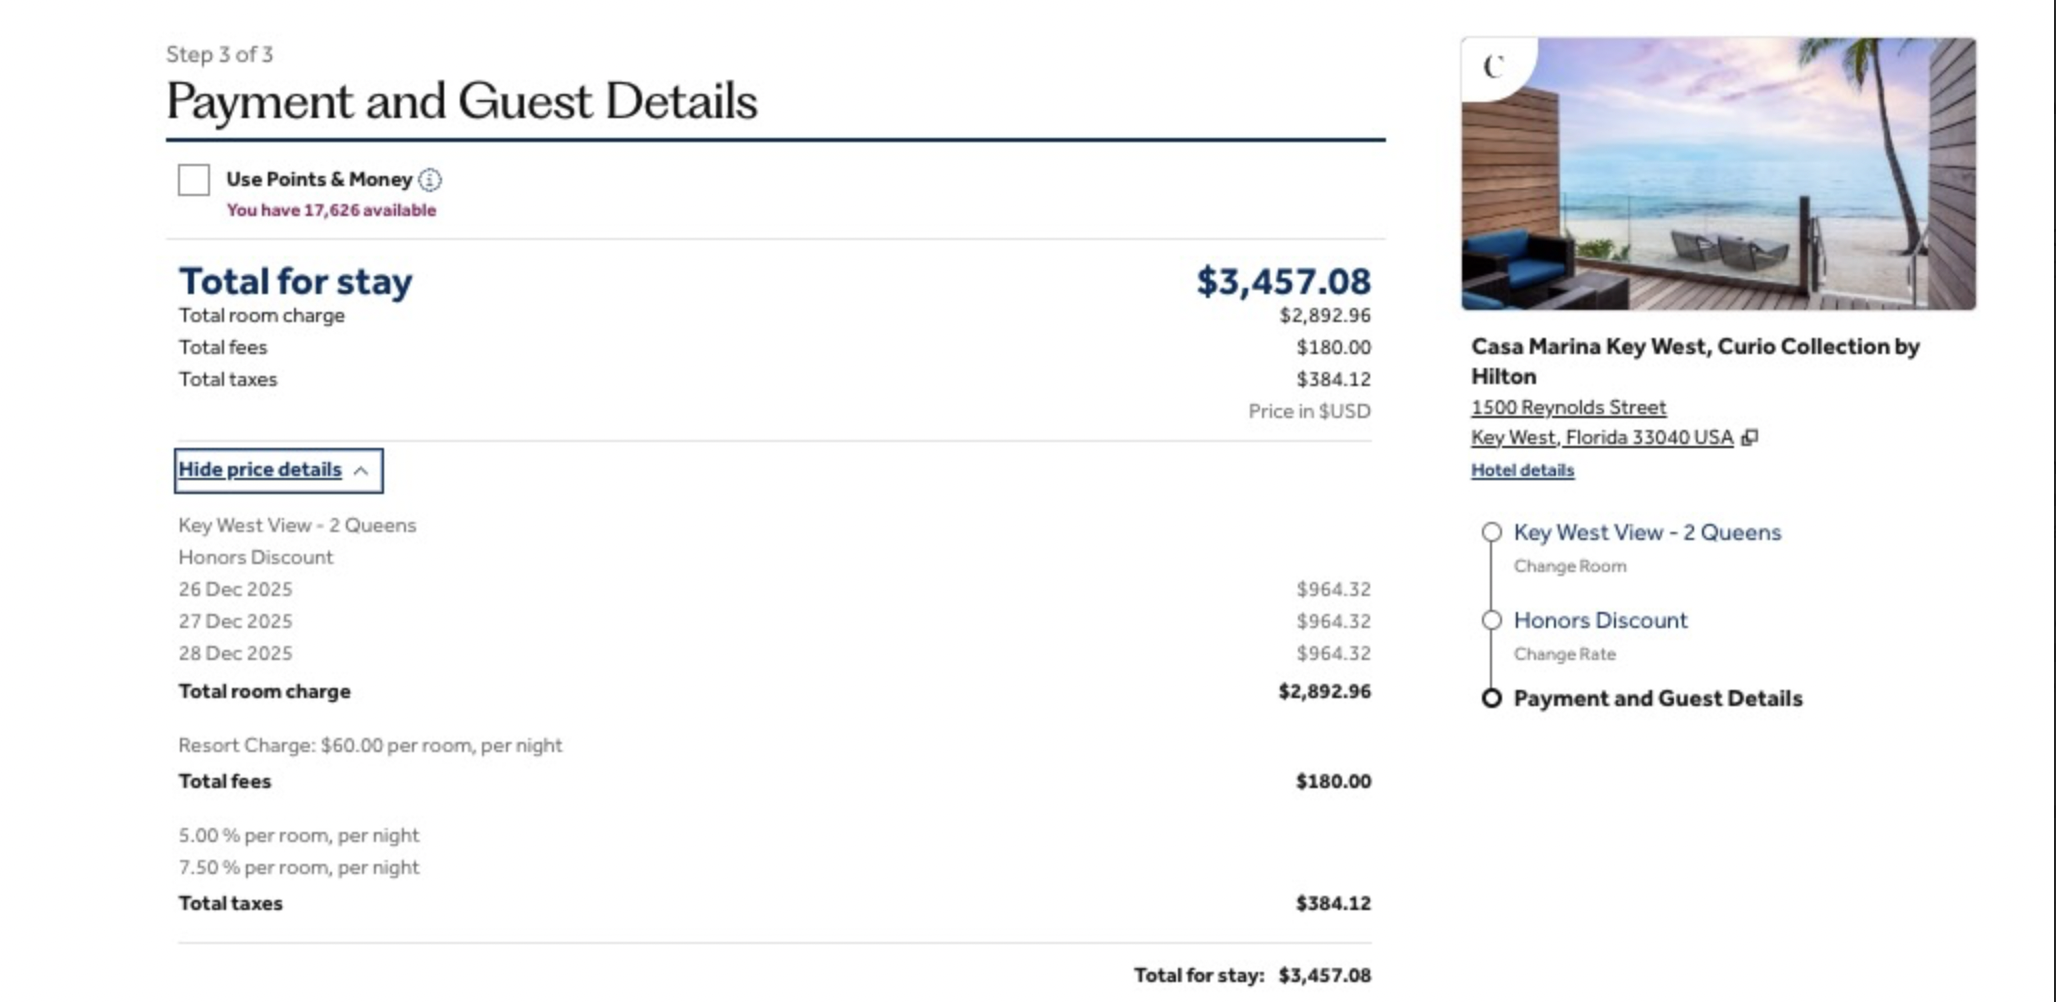This screenshot has height=1002, width=2056.
Task: Click the circle marker for the room step
Action: 1491,532
